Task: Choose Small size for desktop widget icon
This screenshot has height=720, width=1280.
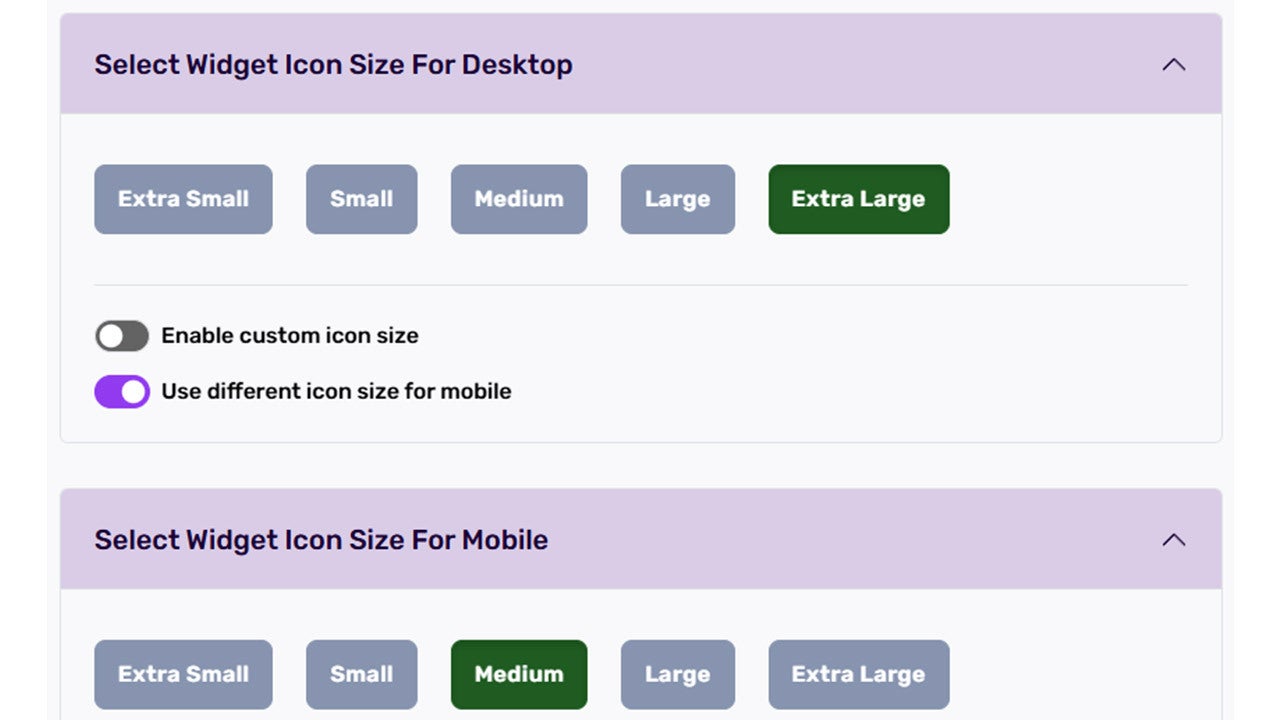Action: click(x=361, y=199)
